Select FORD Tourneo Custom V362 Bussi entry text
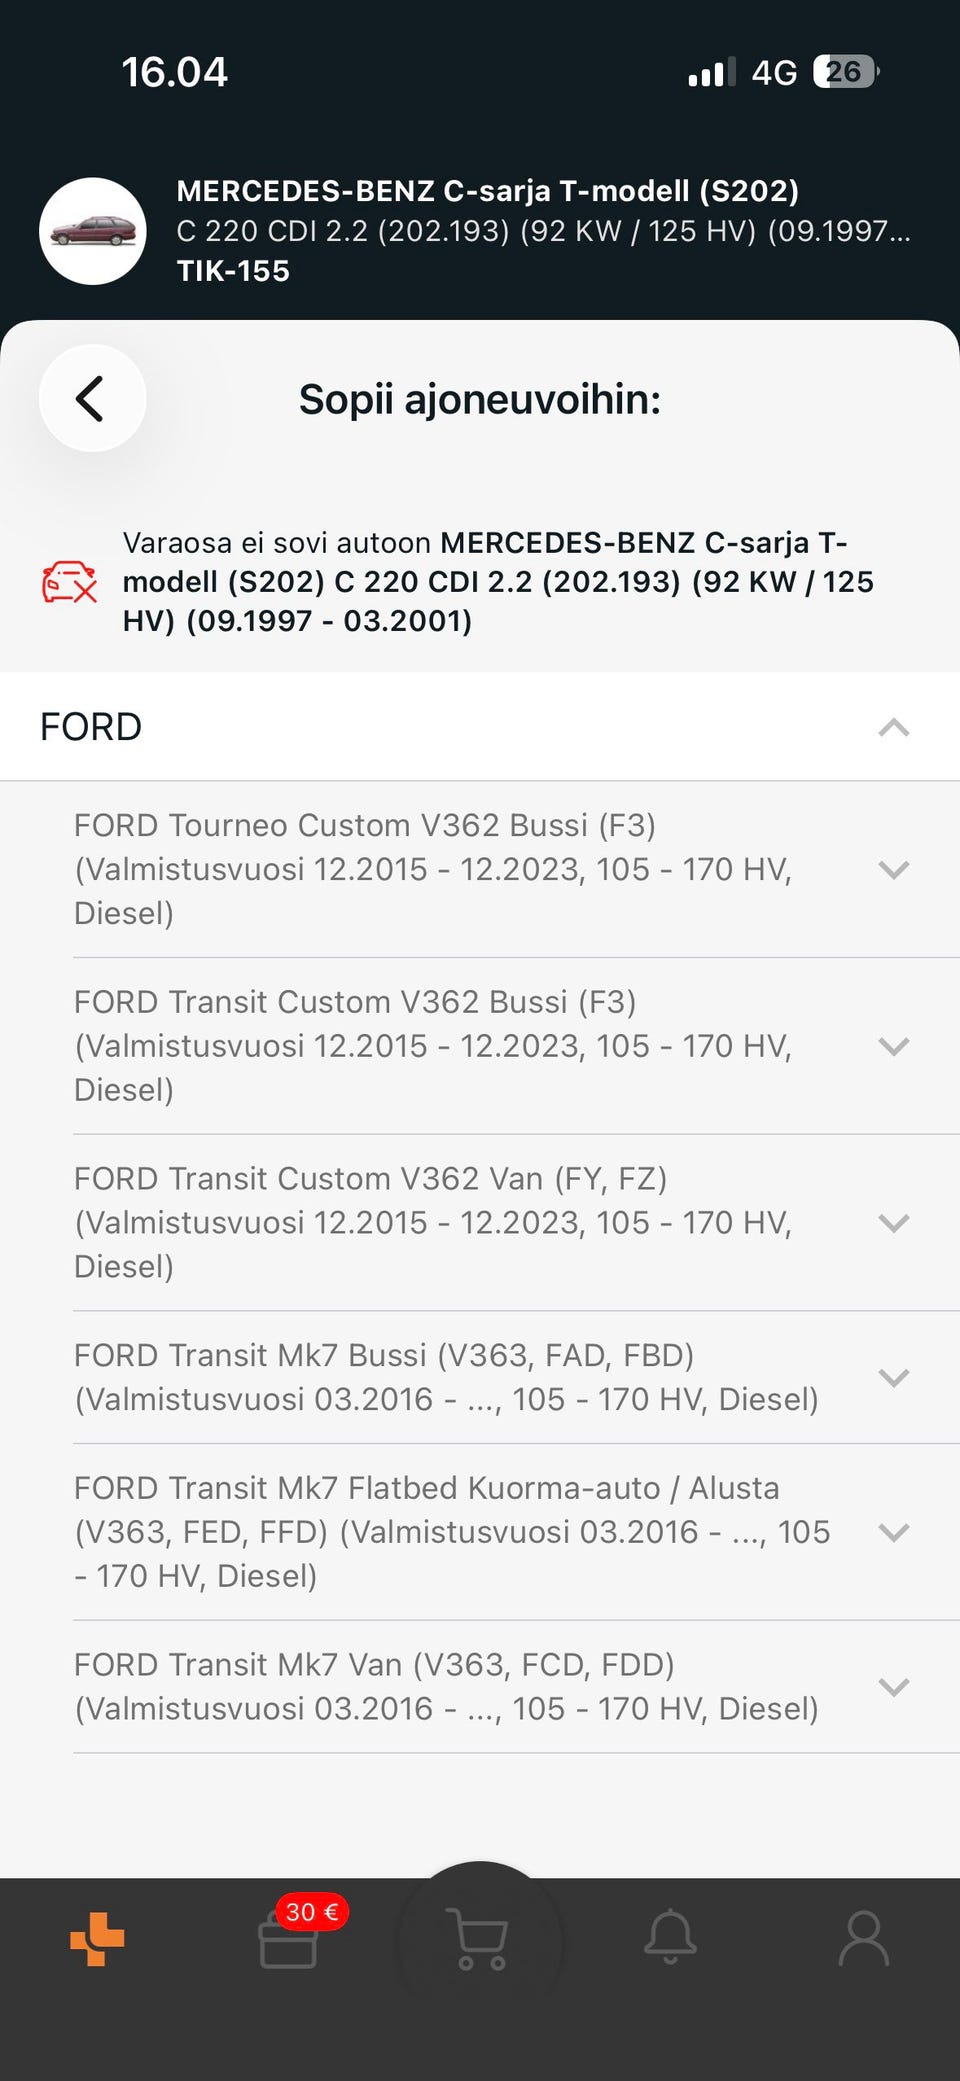The height and width of the screenshot is (2081, 960). tap(433, 869)
